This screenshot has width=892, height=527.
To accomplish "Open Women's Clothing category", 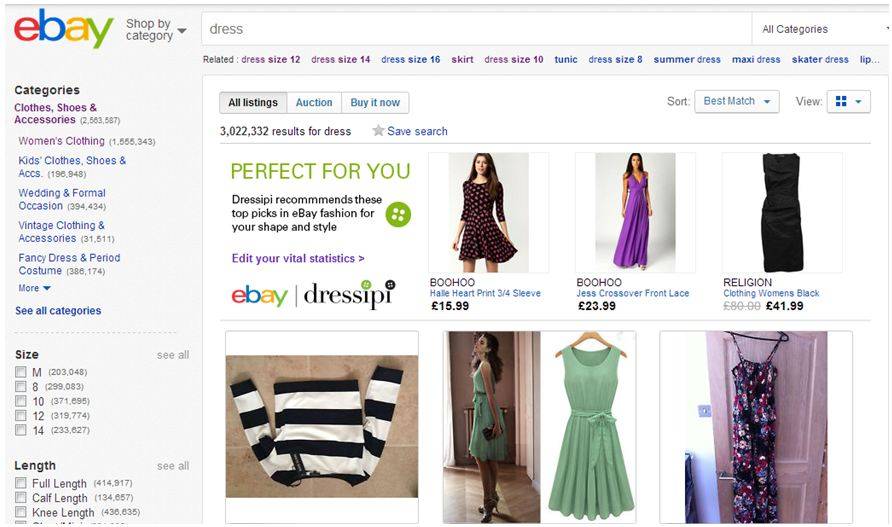I will [61, 141].
